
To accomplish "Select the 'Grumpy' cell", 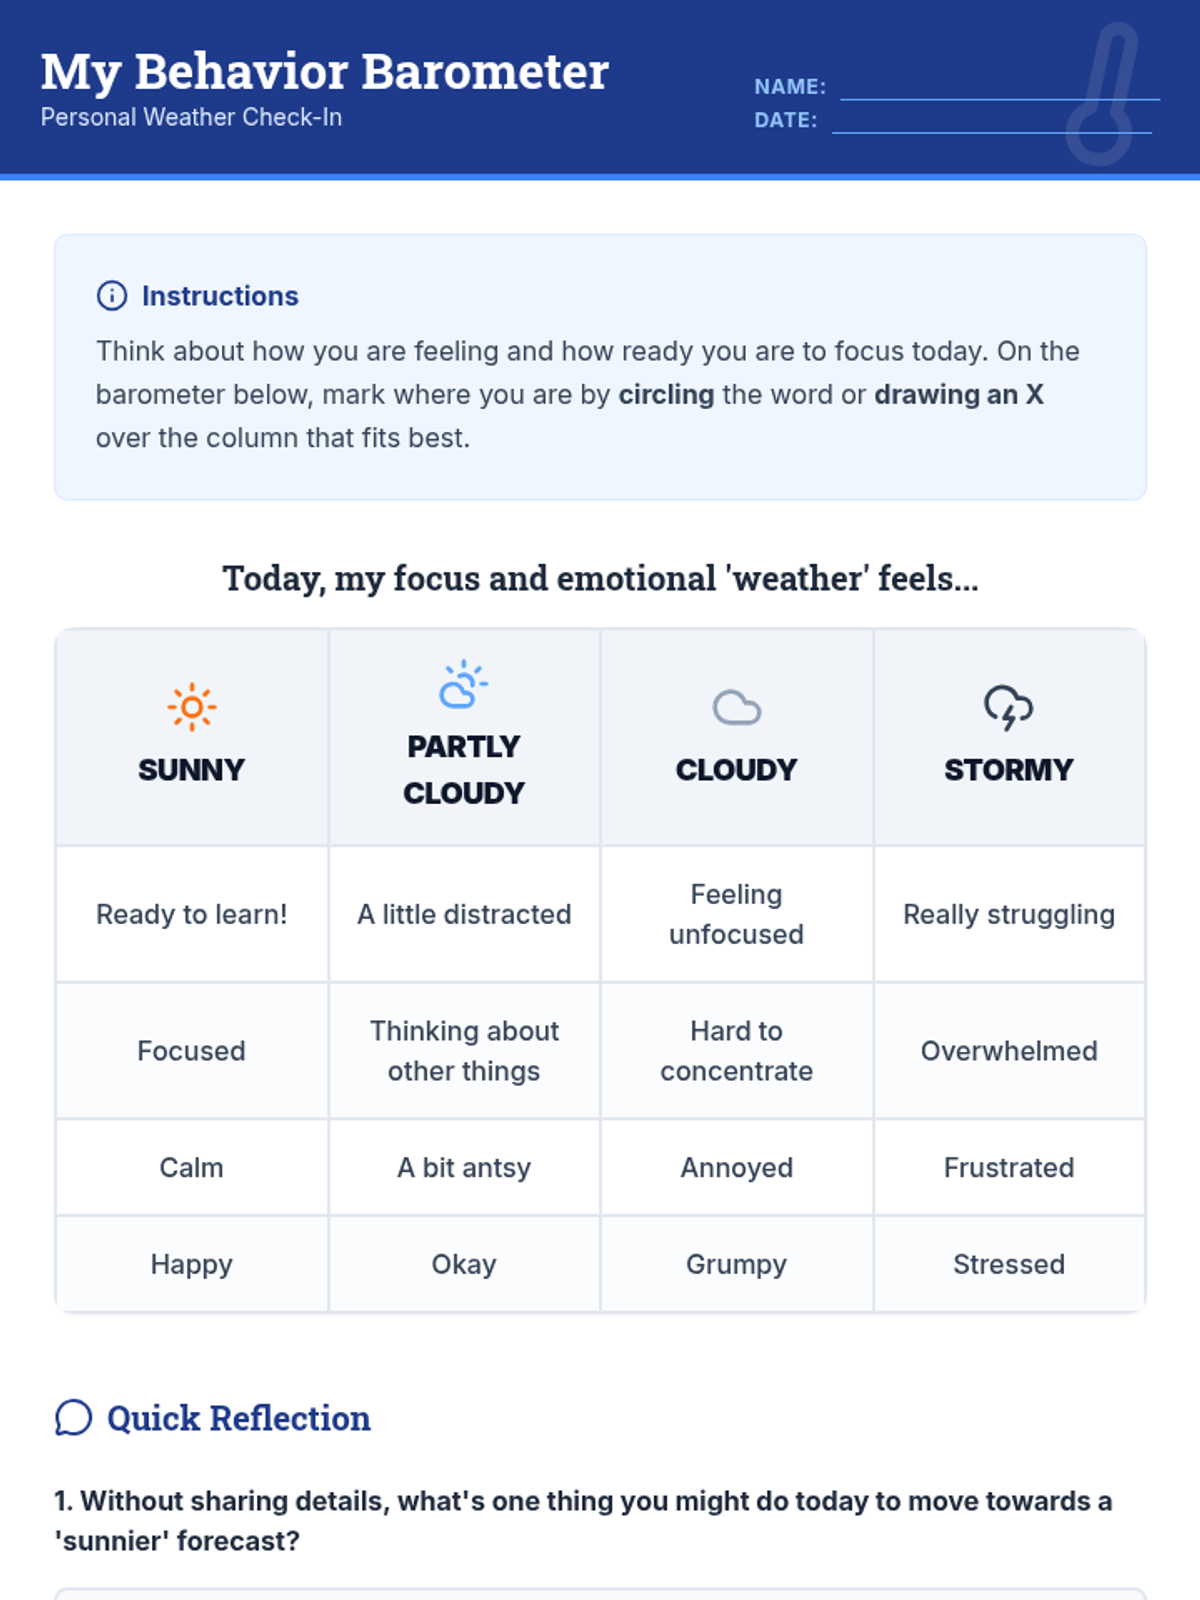I will [x=736, y=1264].
